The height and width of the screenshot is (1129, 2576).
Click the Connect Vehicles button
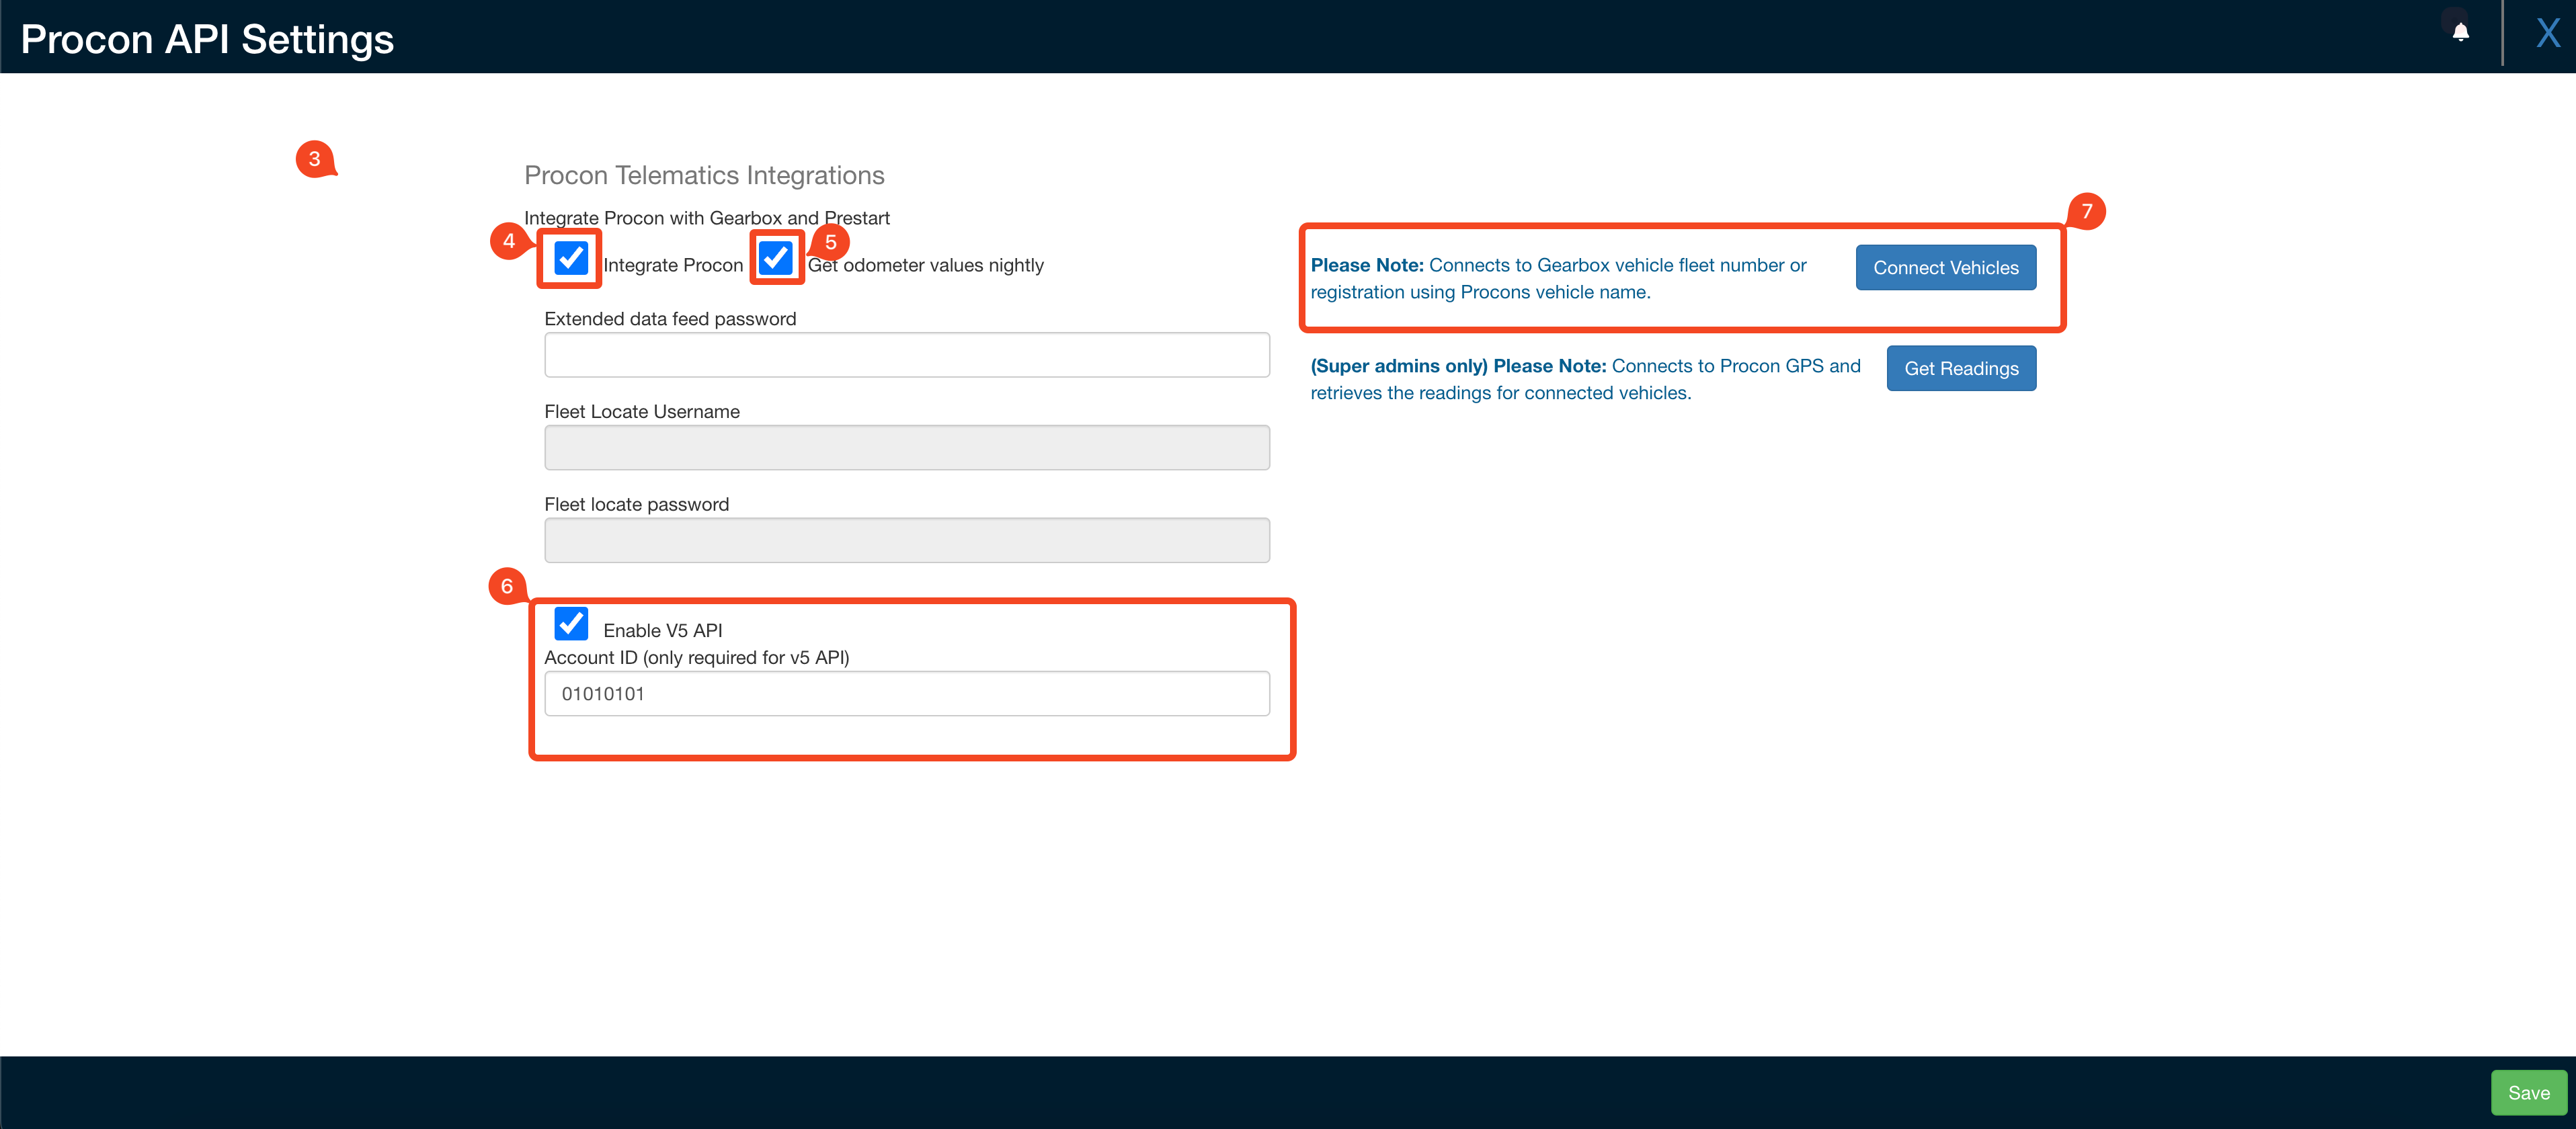(1945, 267)
